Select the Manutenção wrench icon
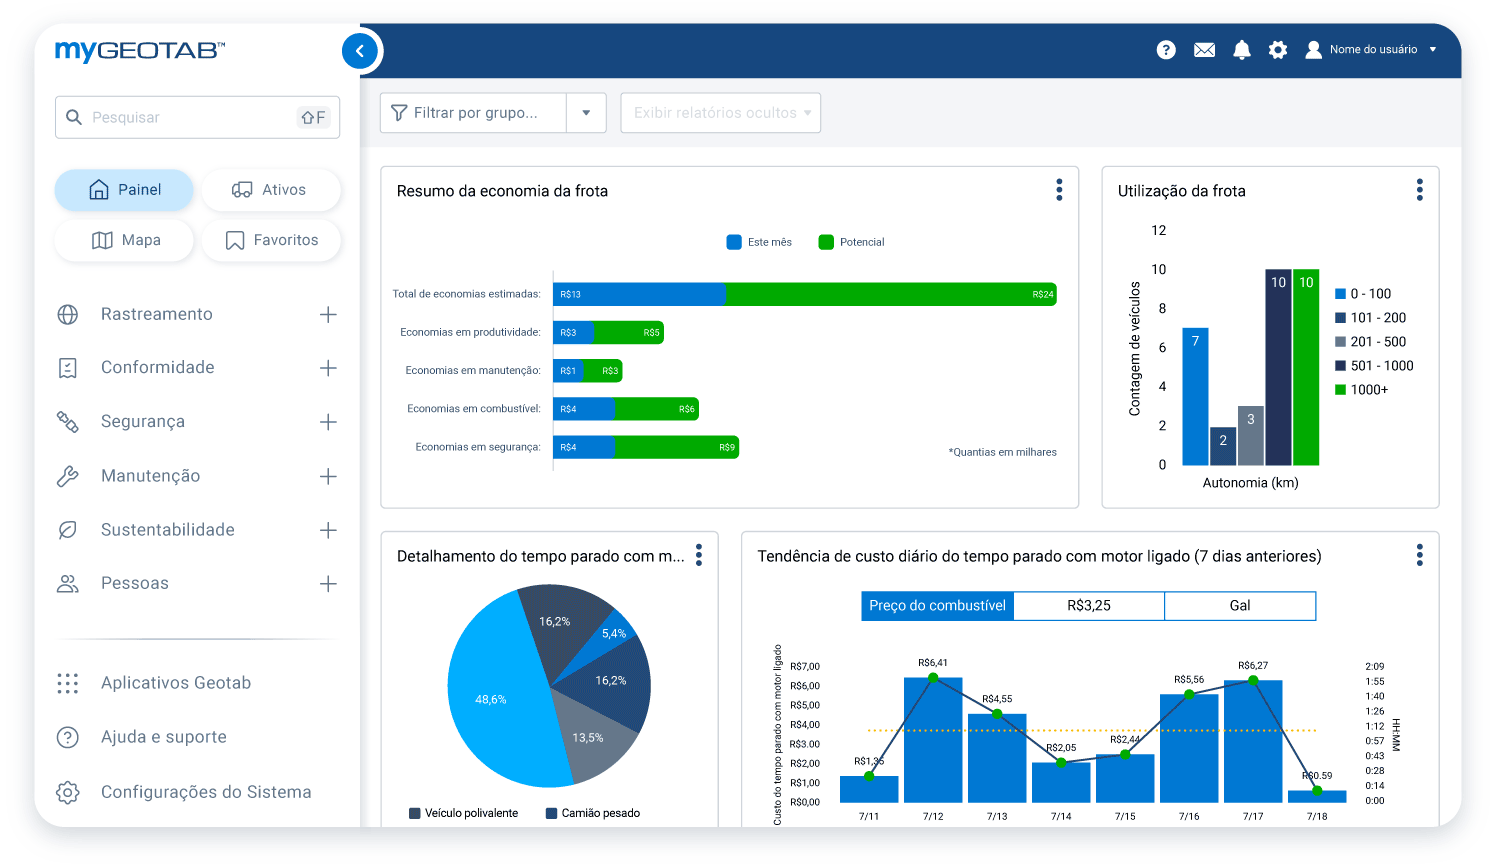 (67, 475)
